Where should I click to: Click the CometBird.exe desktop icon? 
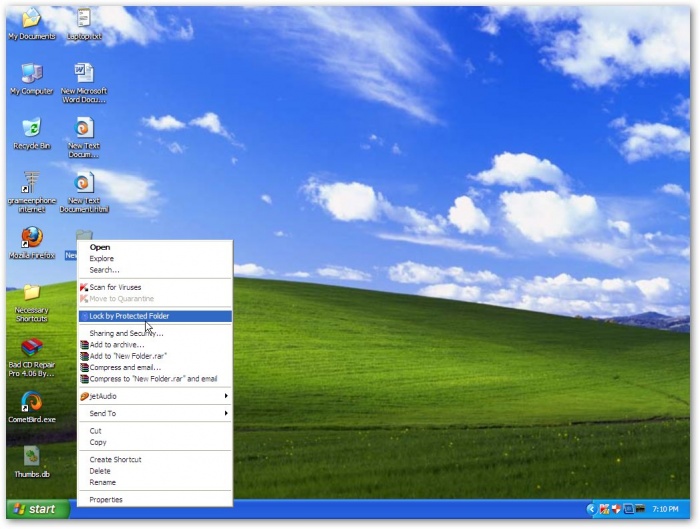pos(31,402)
